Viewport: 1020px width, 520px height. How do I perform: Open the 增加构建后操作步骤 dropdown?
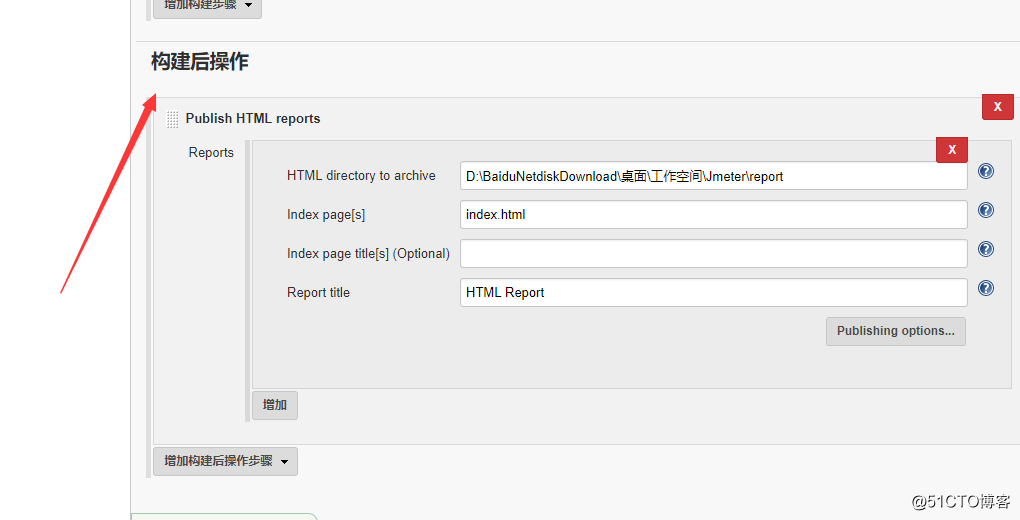click(x=225, y=461)
